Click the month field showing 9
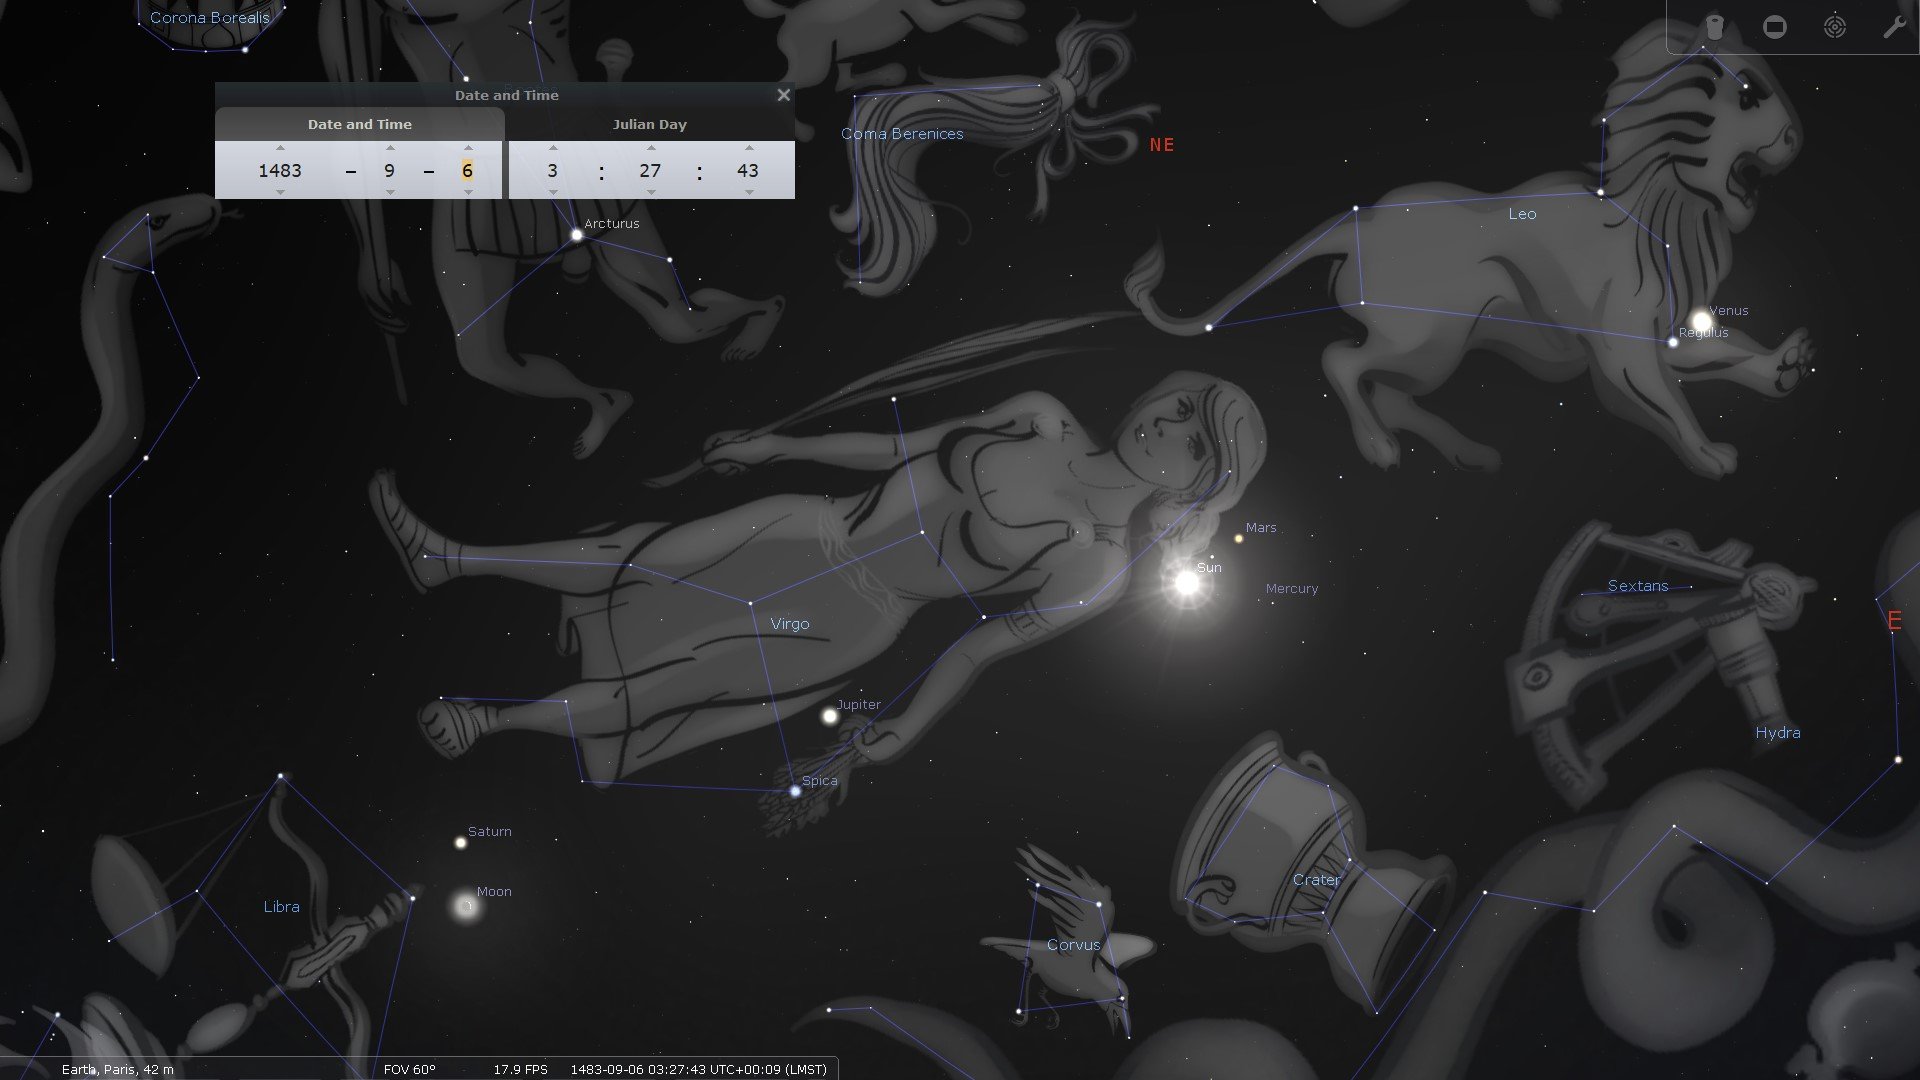Image resolution: width=1920 pixels, height=1080 pixels. pos(390,170)
